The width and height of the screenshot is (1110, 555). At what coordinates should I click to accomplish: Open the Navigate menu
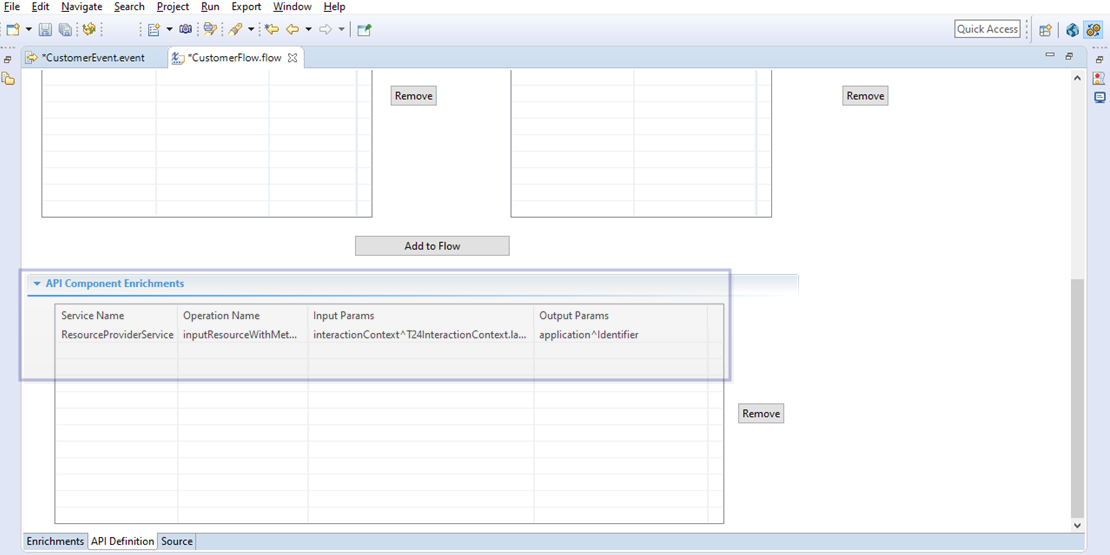82,7
